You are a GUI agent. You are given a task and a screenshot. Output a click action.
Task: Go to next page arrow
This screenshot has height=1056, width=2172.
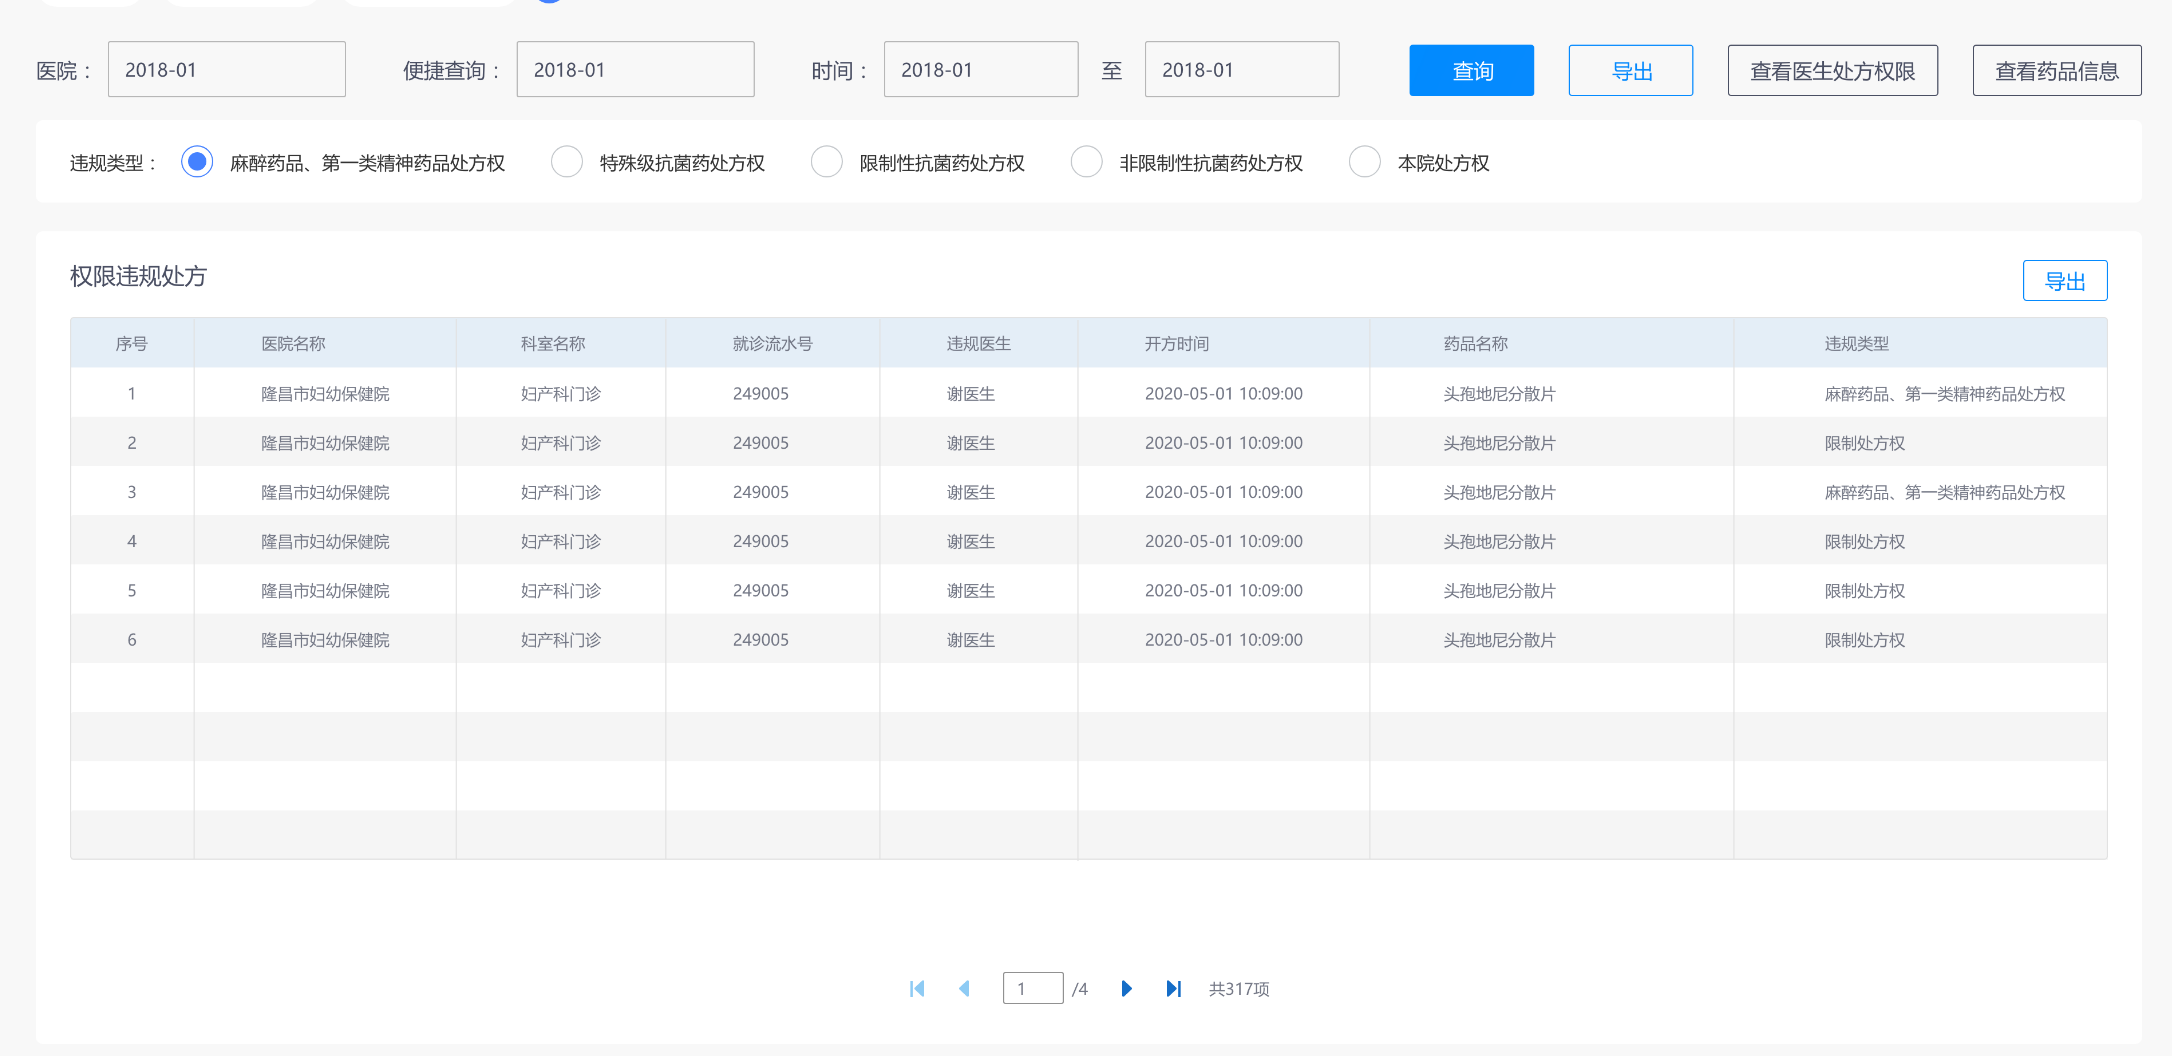[x=1127, y=989]
